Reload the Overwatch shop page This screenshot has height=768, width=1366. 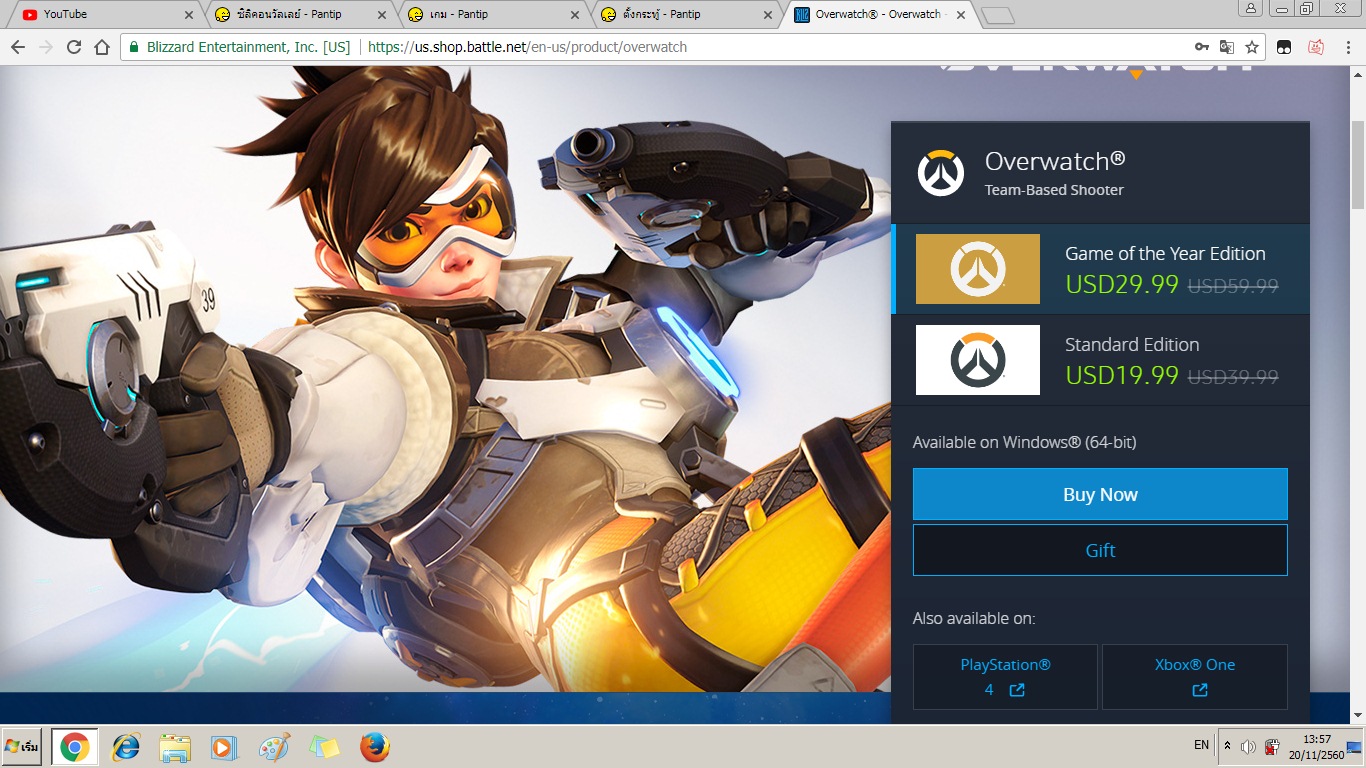tap(73, 47)
